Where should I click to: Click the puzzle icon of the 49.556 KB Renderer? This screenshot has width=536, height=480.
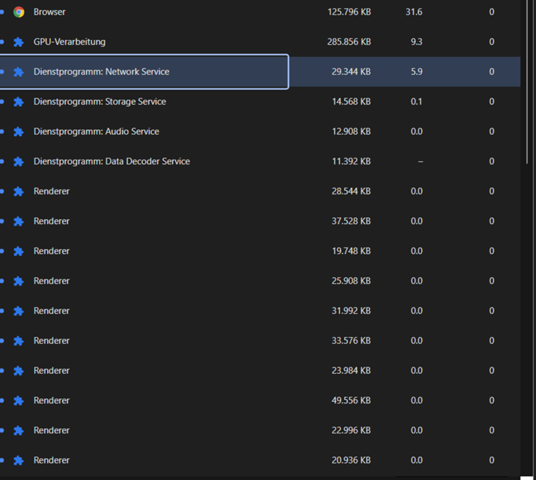tap(18, 401)
